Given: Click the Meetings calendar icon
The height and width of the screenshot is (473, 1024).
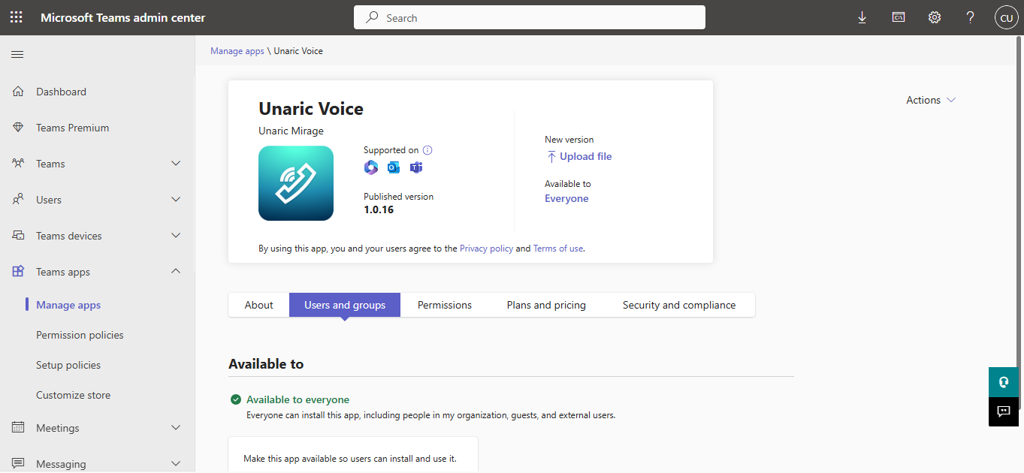Looking at the screenshot, I should [18, 428].
